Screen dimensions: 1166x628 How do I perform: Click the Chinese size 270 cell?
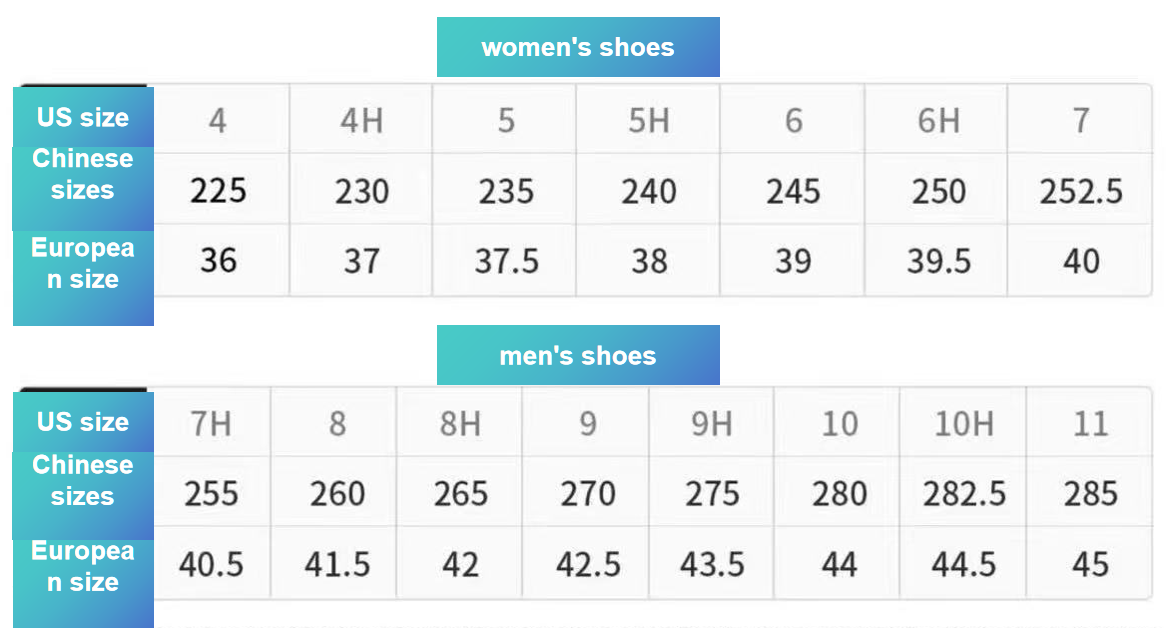point(587,493)
